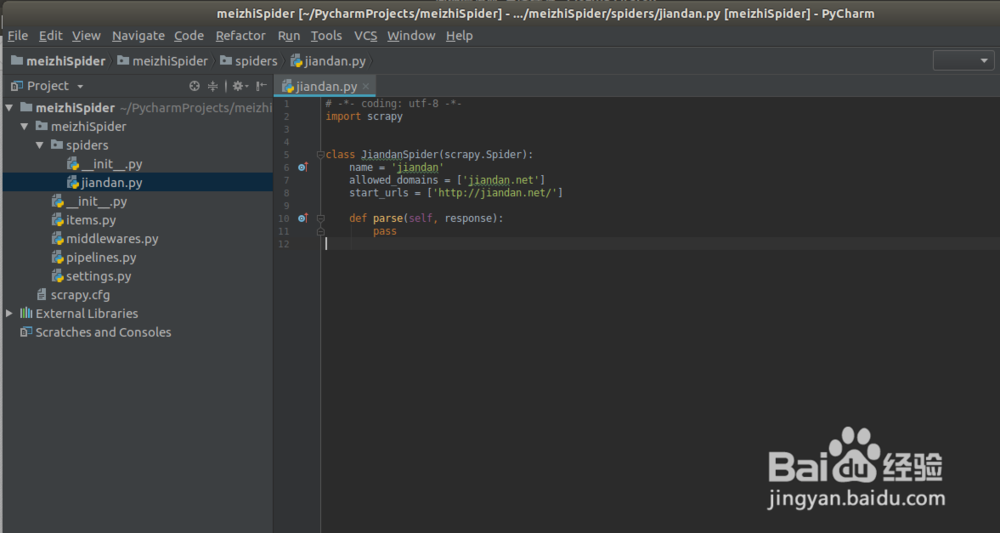Select __init__.py inside spiders folder
Image resolution: width=1000 pixels, height=533 pixels.
coord(112,164)
